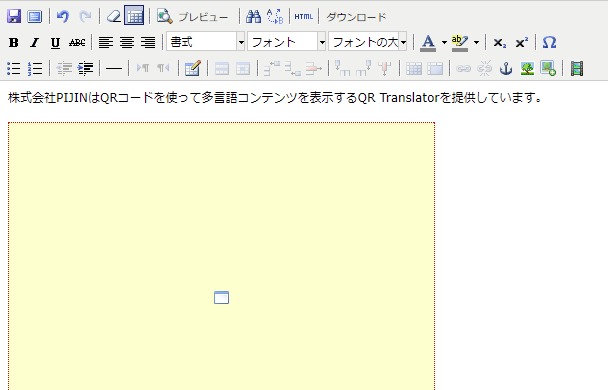Image resolution: width=608 pixels, height=390 pixels.
Task: Insert table column before icon
Action: (x=342, y=69)
